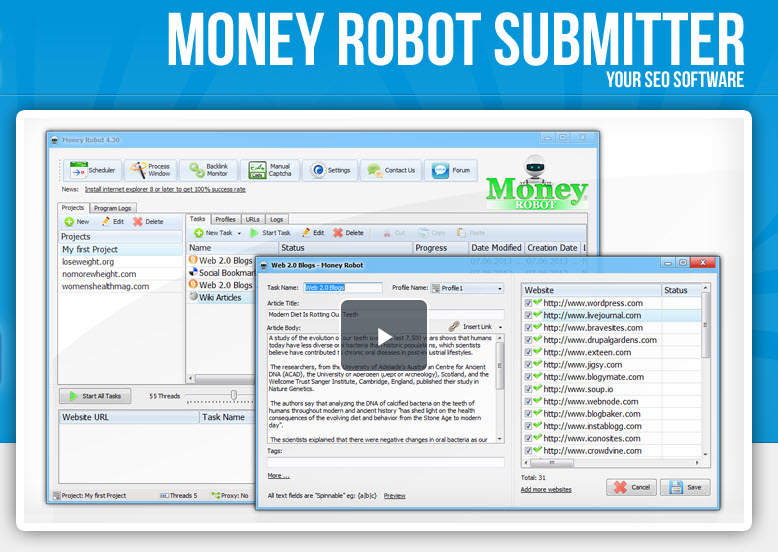Switch to the Projects tab

73,208
